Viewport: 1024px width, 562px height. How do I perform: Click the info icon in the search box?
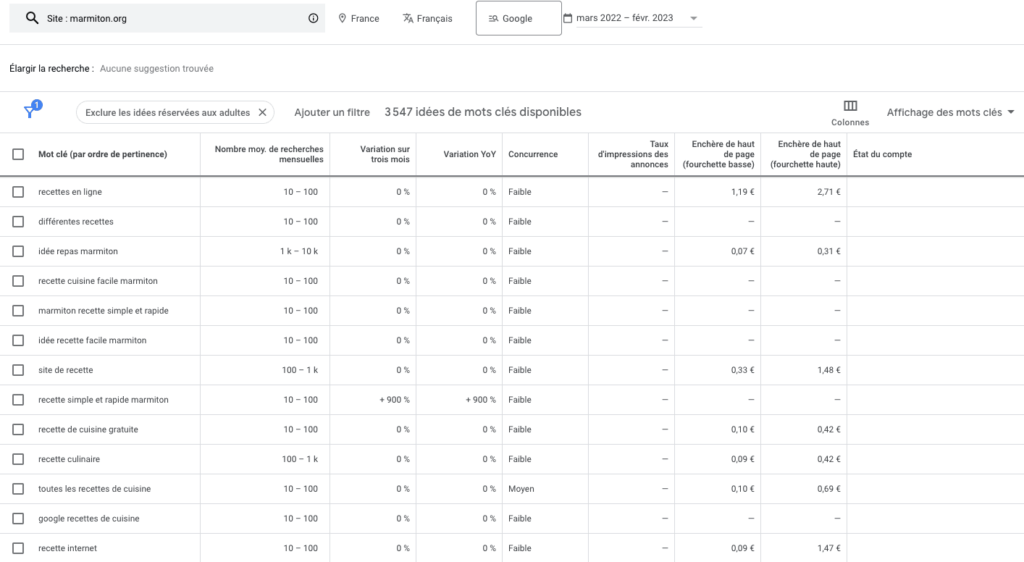pyautogui.click(x=313, y=18)
